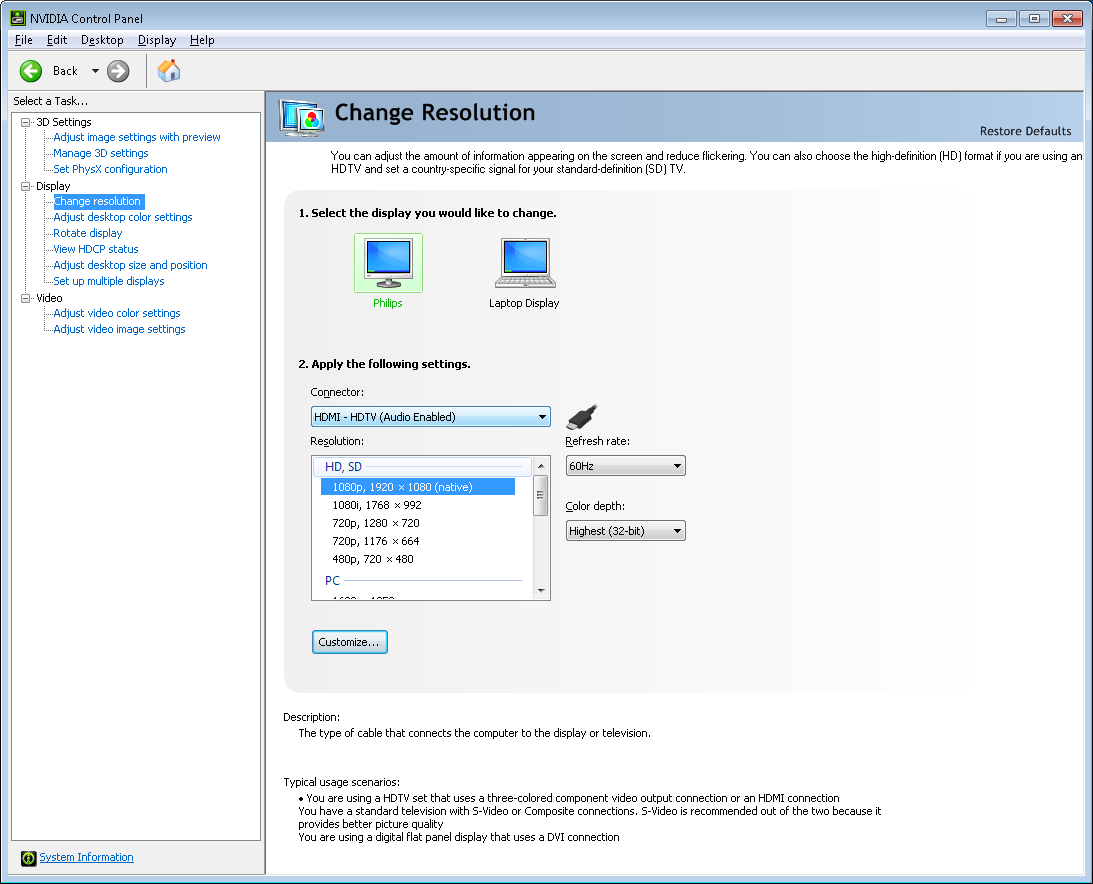Click the Forward arrow icon
The width and height of the screenshot is (1093, 884).
[x=118, y=71]
